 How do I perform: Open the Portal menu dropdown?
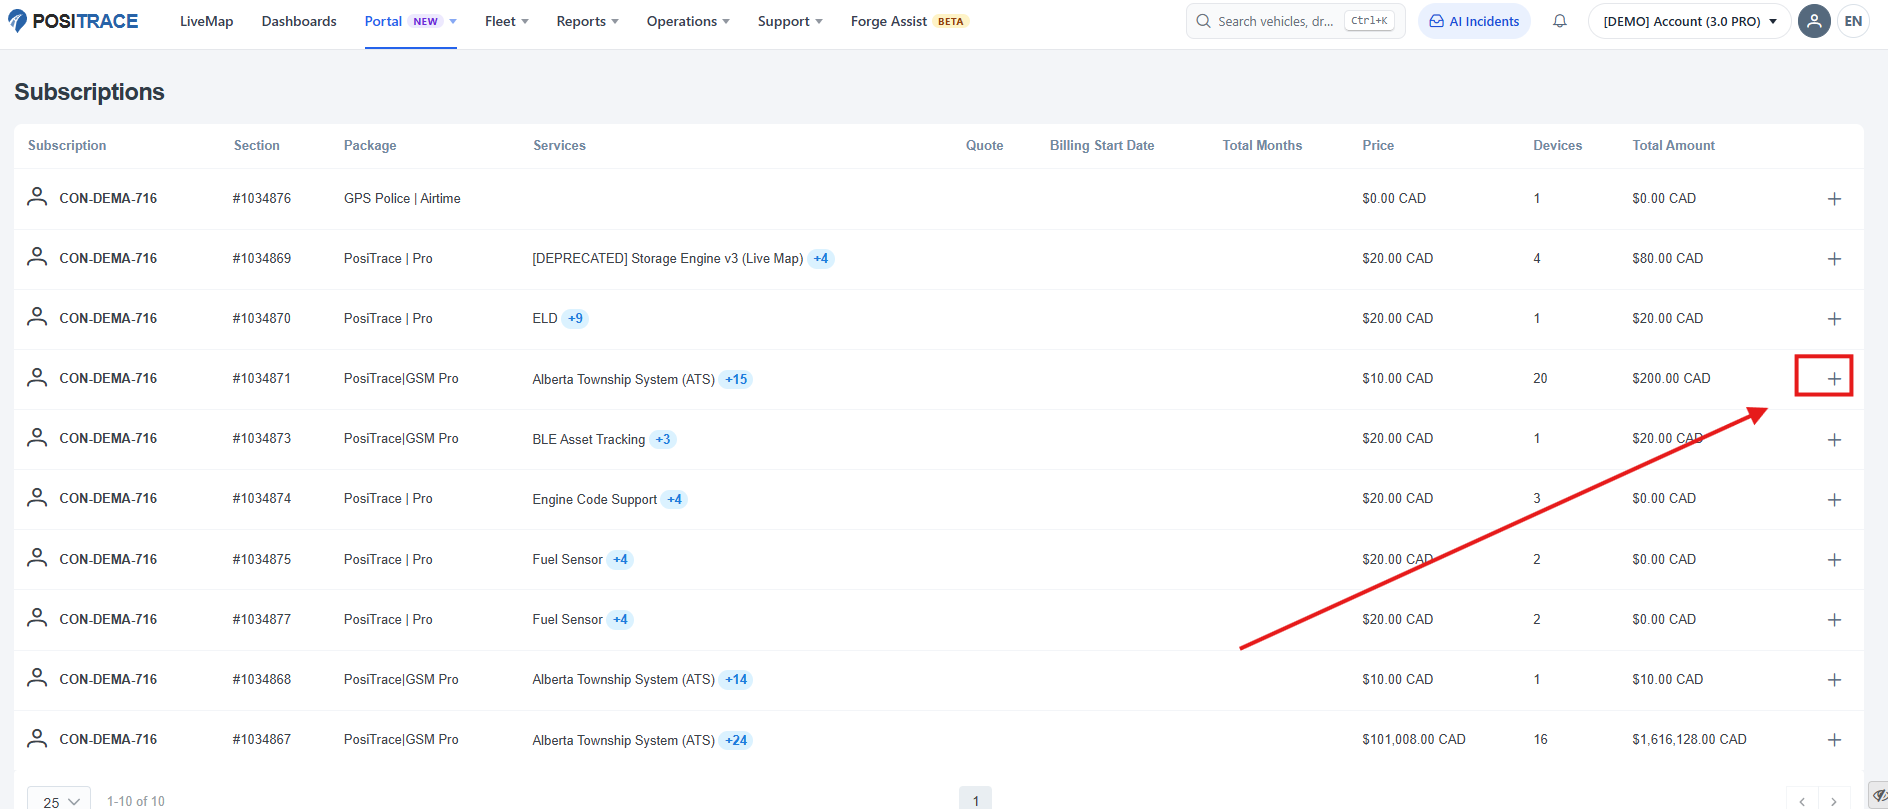point(410,21)
